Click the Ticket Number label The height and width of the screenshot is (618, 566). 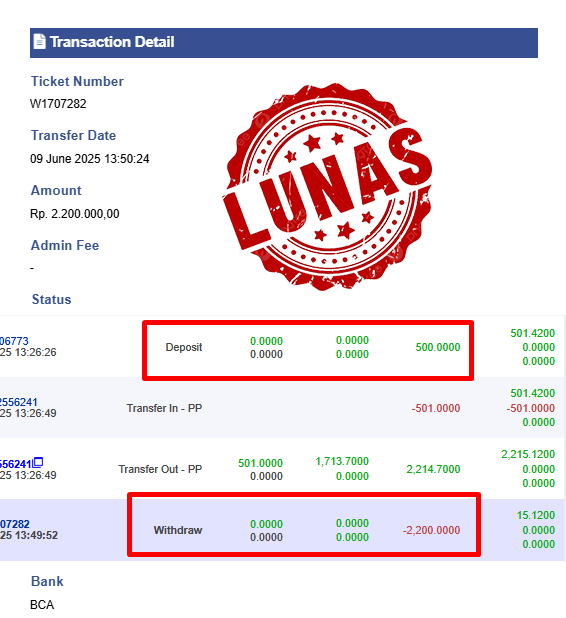click(77, 81)
